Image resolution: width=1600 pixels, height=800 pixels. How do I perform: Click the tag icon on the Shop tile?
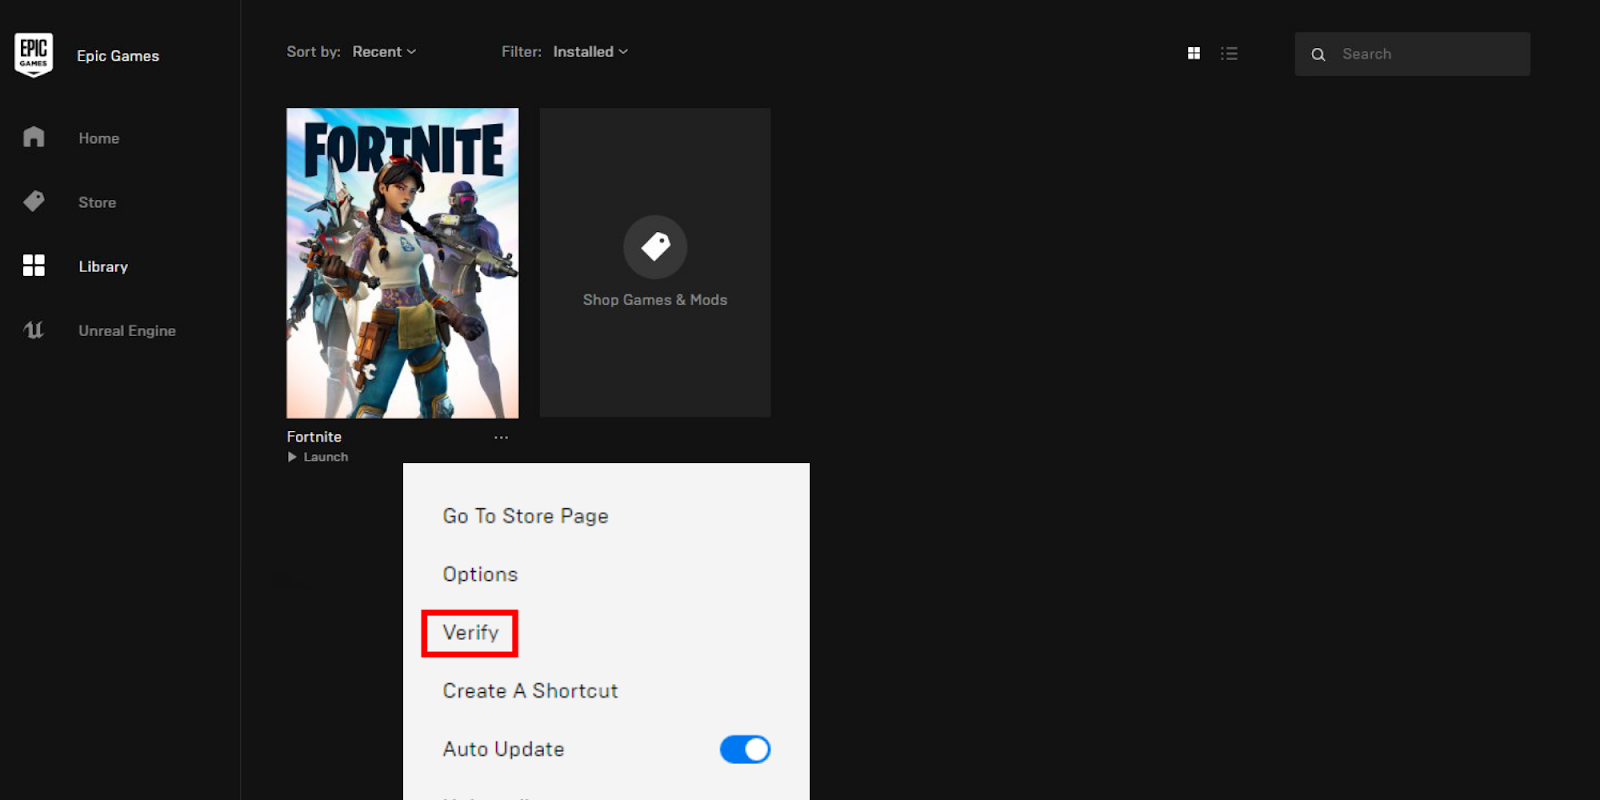point(655,246)
